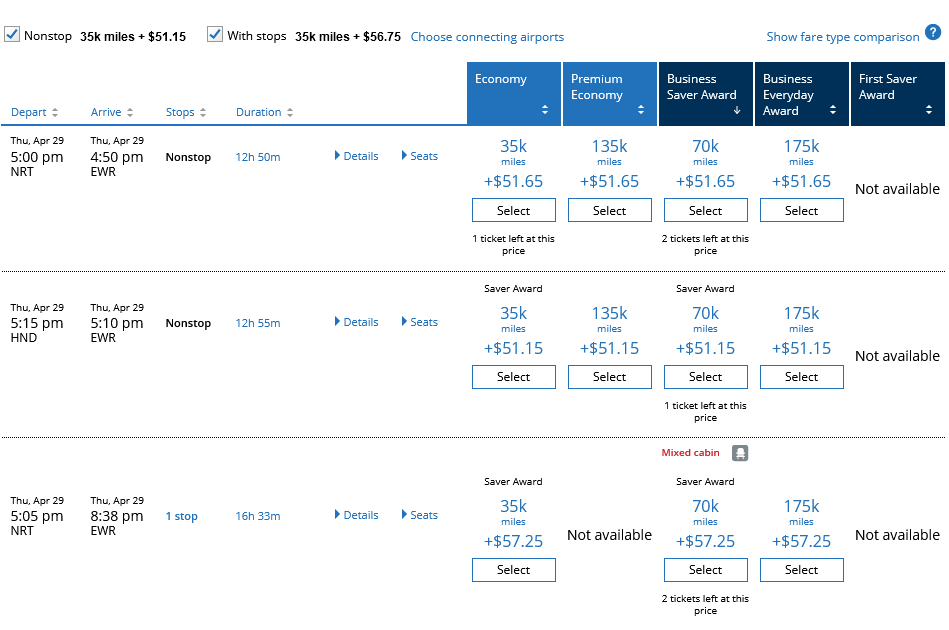This screenshot has height=630, width=949.
Task: Select Premium Economy 135k fare with $51.65 taxes
Action: (x=609, y=210)
